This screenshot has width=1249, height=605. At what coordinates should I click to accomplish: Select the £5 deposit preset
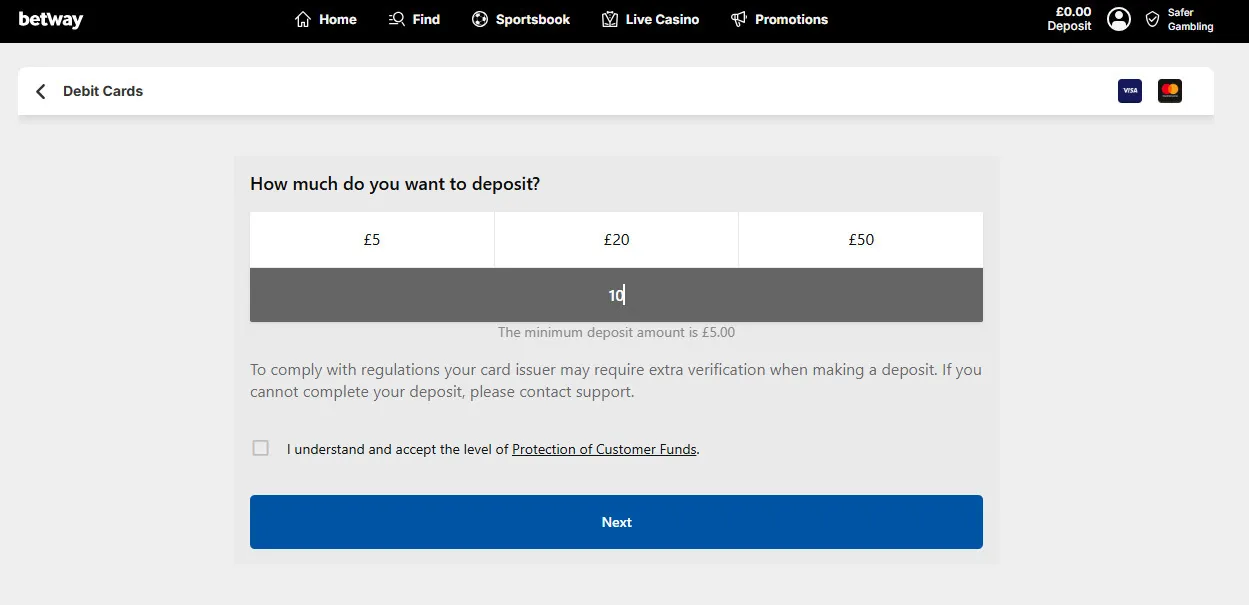[x=371, y=239]
